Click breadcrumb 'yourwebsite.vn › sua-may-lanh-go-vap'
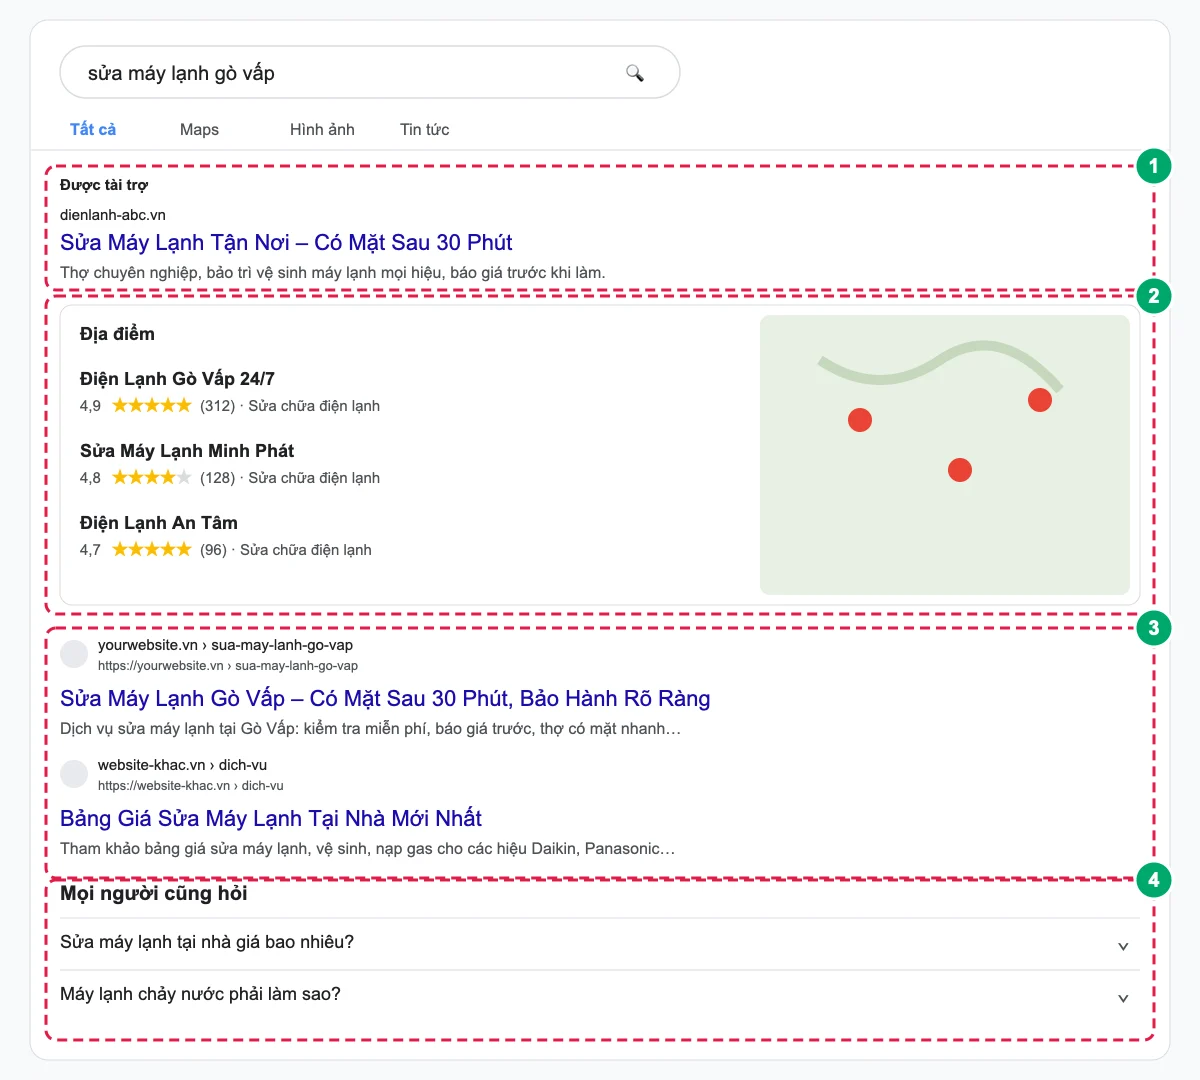 225,645
